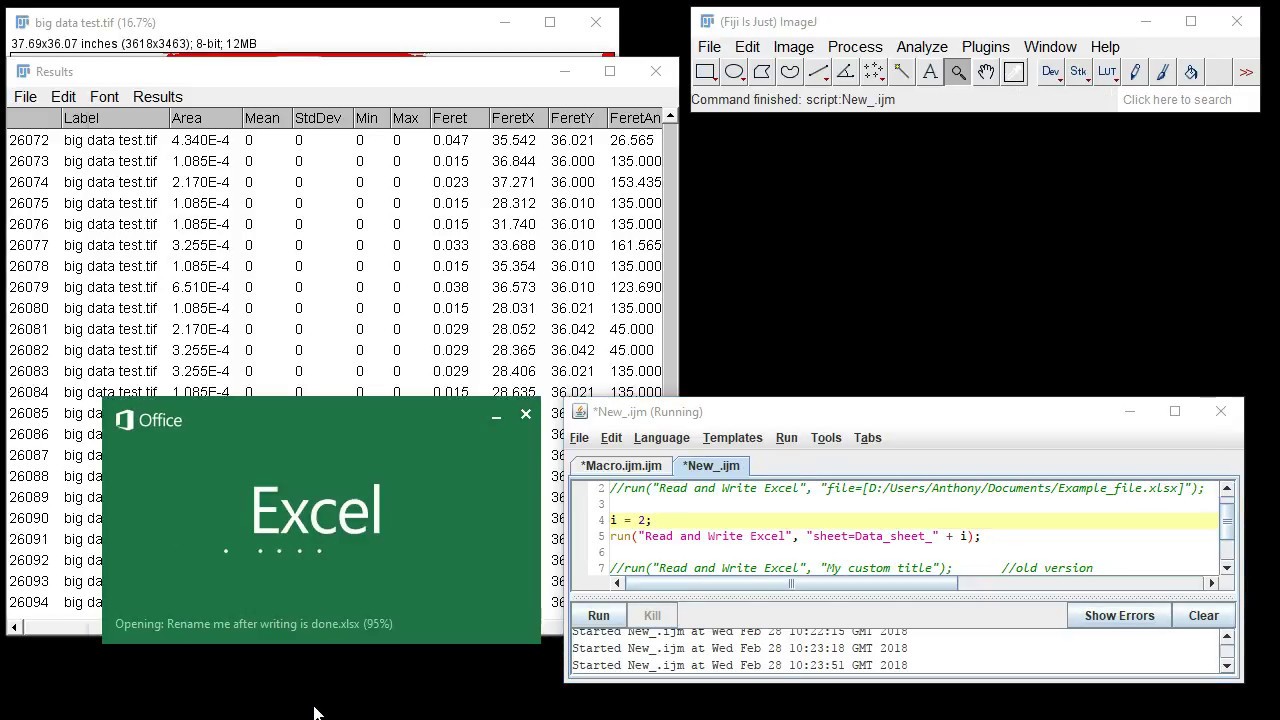
Task: Select the Angle tool
Action: (x=846, y=72)
